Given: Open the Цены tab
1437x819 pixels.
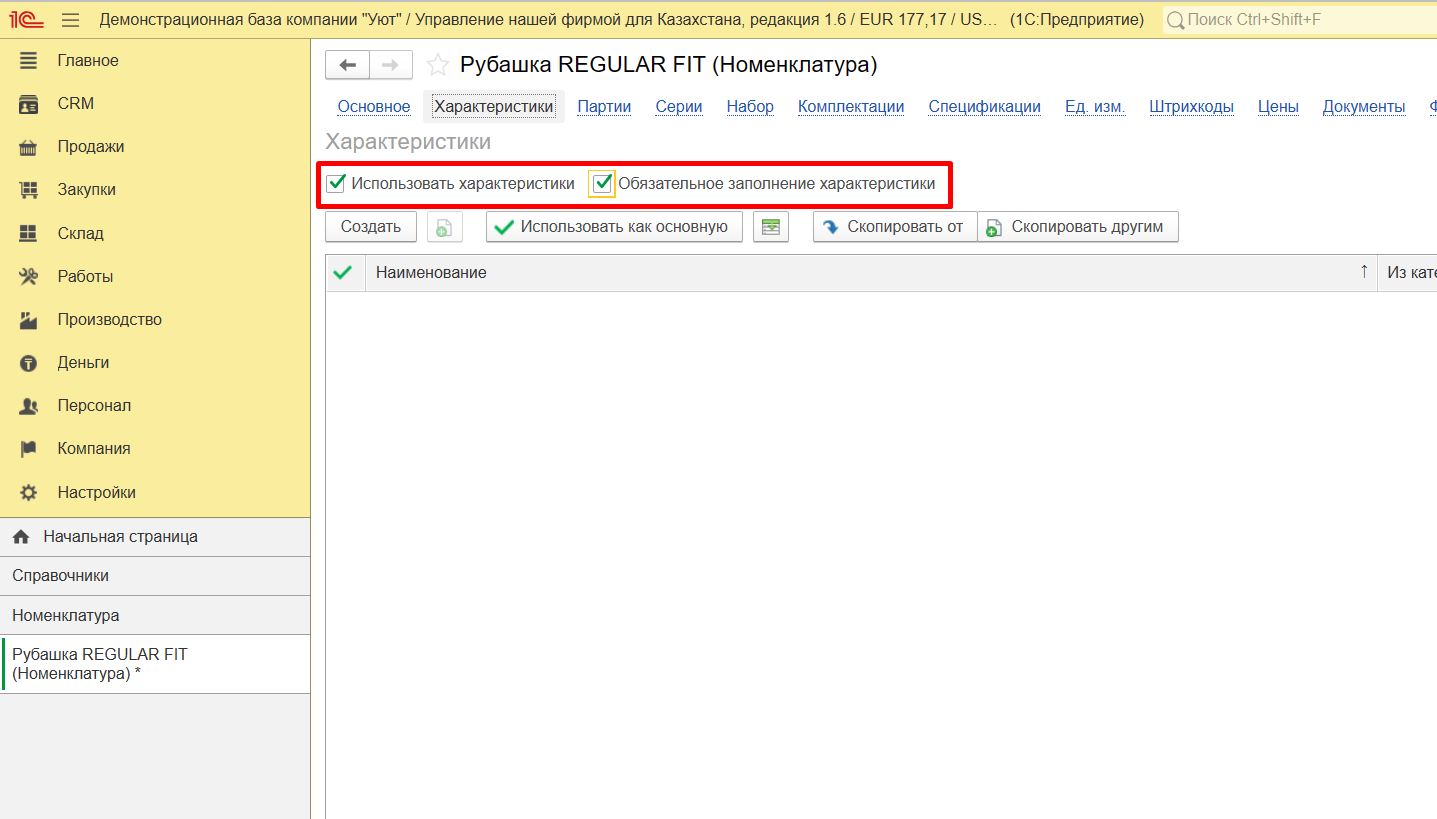Looking at the screenshot, I should pos(1277,107).
